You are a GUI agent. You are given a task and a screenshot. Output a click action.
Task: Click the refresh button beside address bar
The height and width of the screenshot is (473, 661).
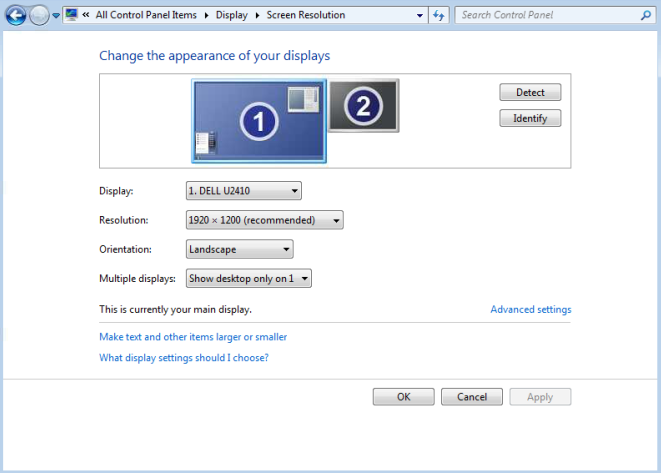click(439, 16)
